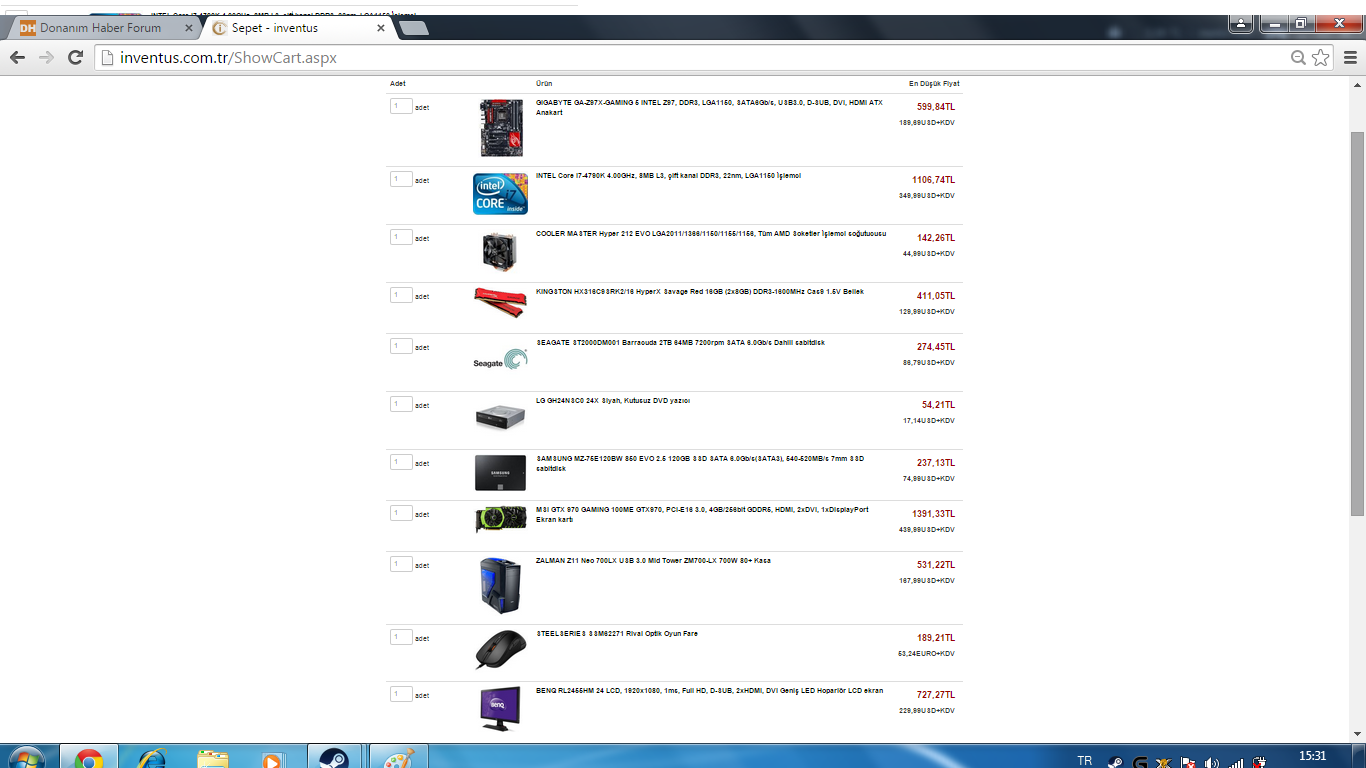Screen dimensions: 1366x768
Task: Edit quantity field for LG DVD writer
Action: (401, 404)
